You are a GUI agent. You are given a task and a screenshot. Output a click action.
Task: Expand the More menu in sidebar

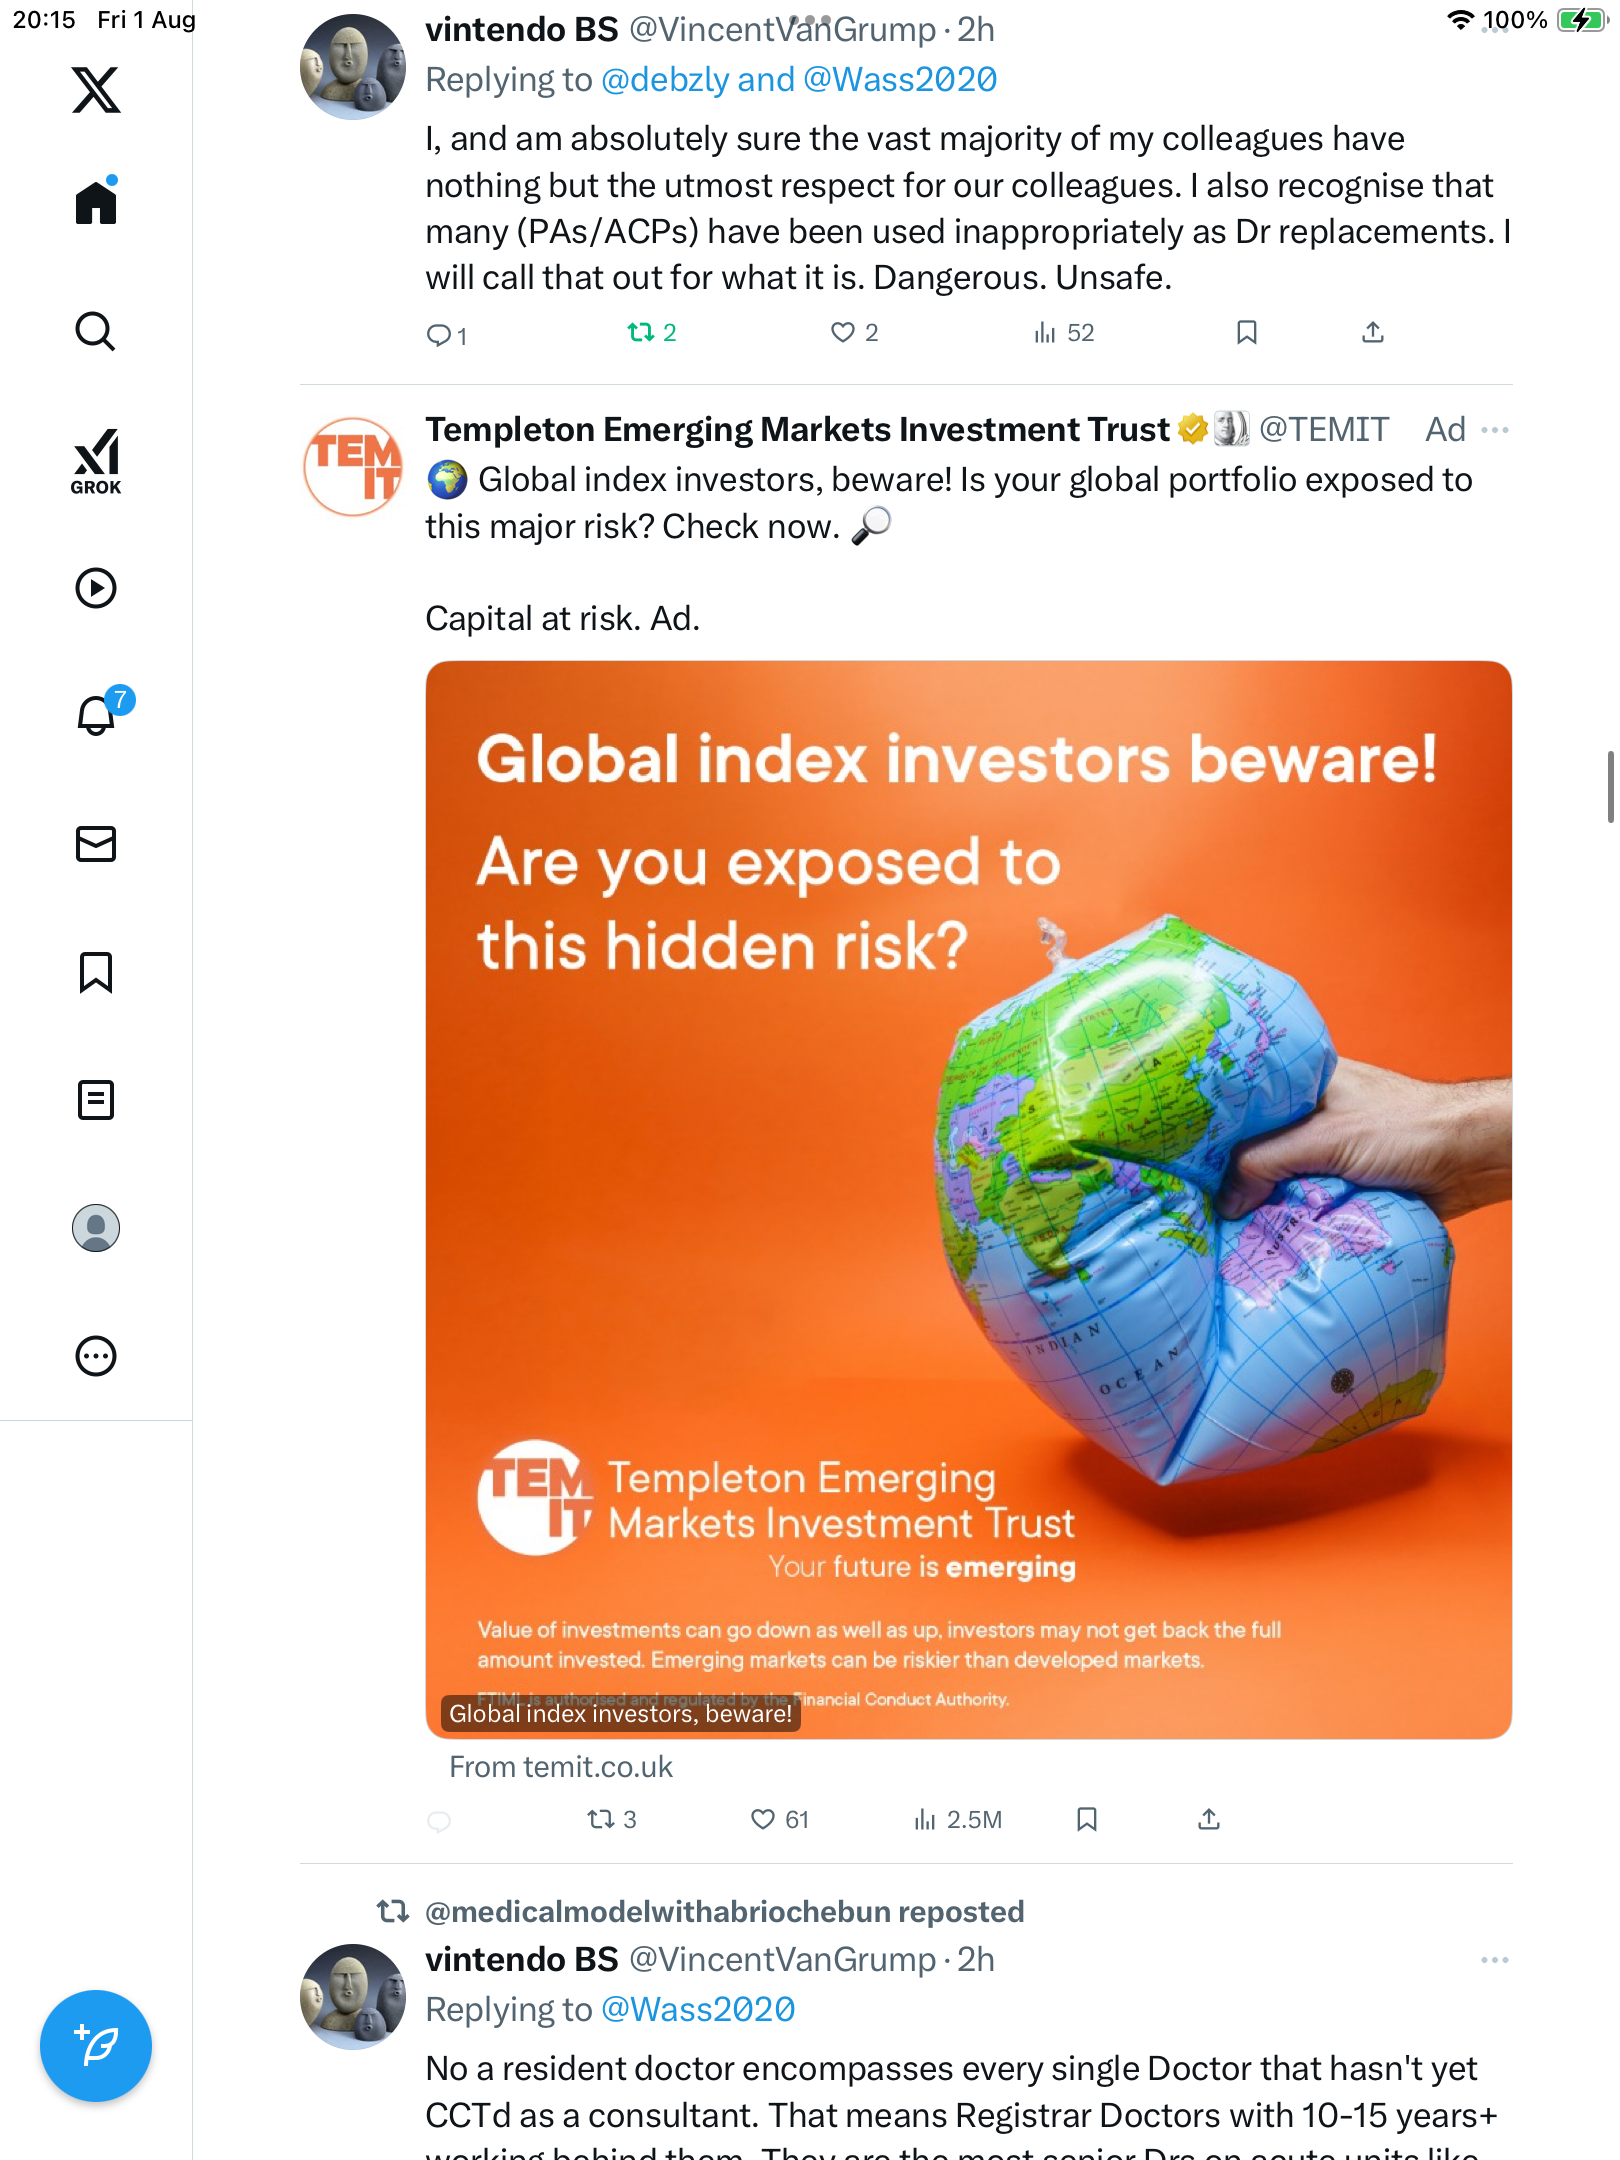[96, 1356]
